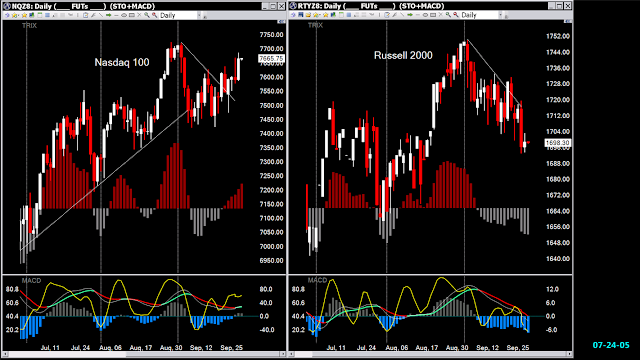Minimize the NQZ8 chart window
The width and height of the screenshot is (640, 360).
265,6
